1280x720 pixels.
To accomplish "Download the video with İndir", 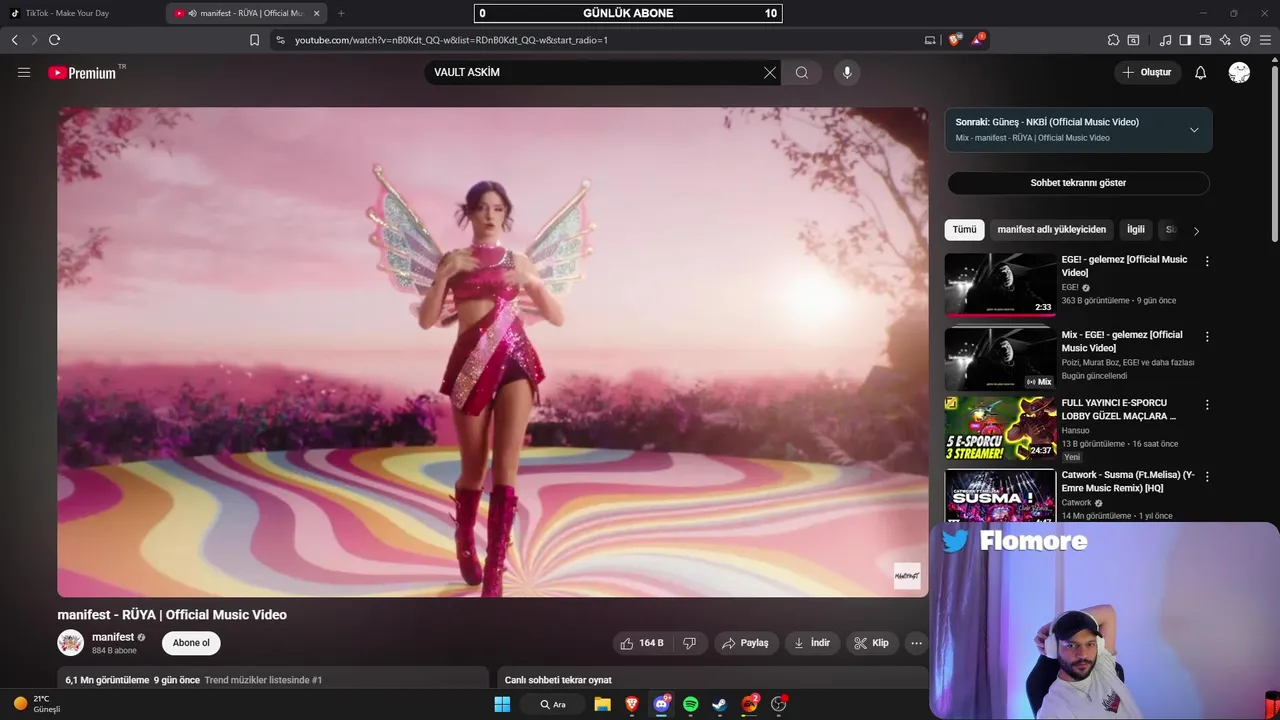I will (x=812, y=643).
